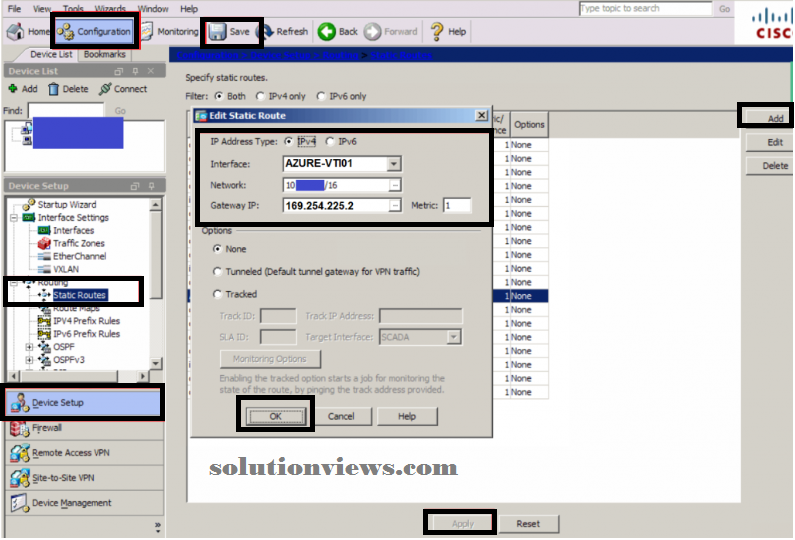
Task: Select IPv6 Prefix Rules icon
Action: (44, 334)
